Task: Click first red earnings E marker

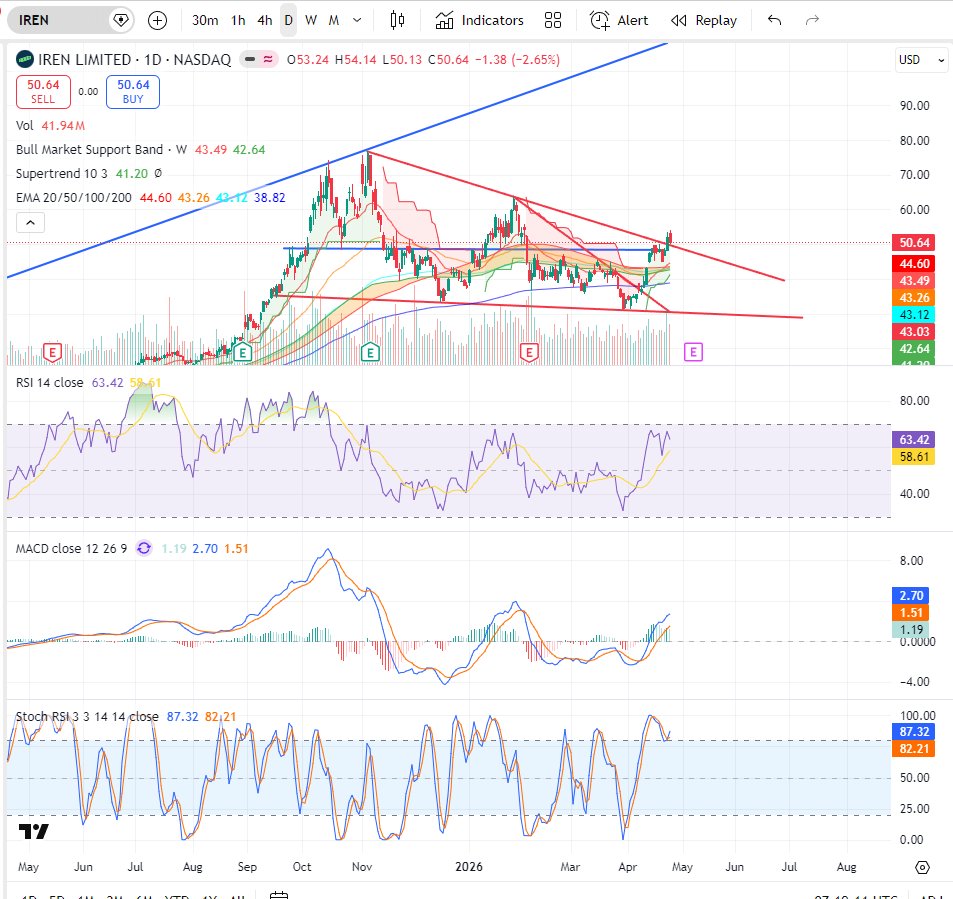Action: [53, 352]
